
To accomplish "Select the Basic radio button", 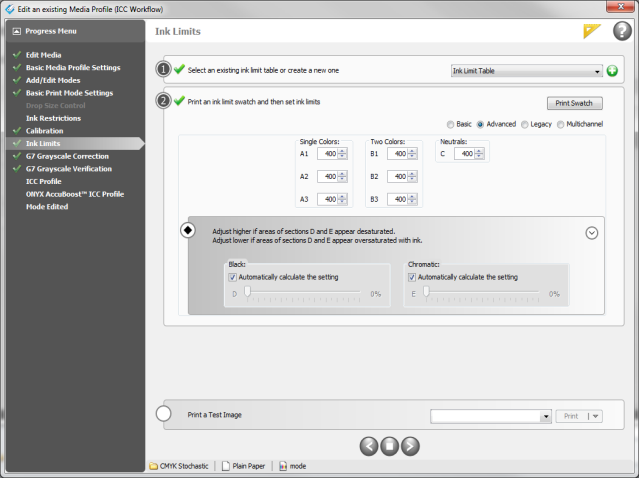I will point(450,124).
